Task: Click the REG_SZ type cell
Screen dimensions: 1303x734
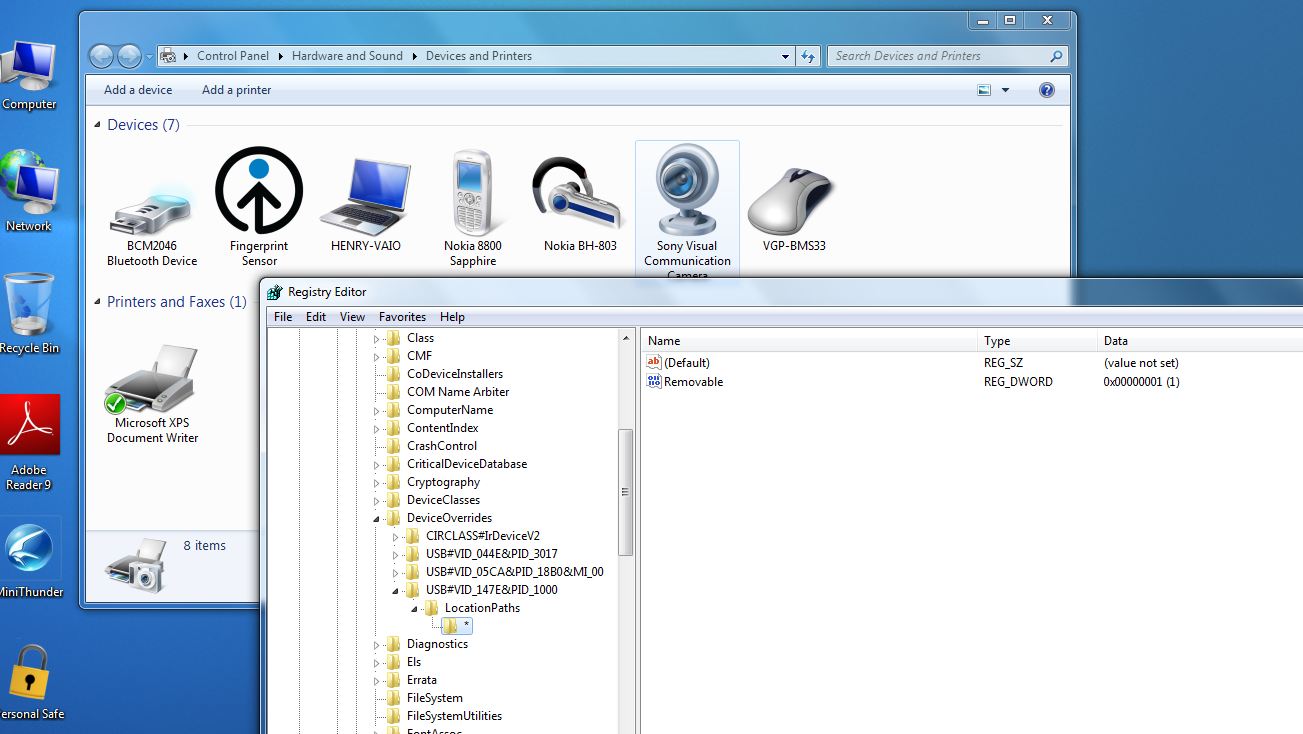Action: (x=1003, y=363)
